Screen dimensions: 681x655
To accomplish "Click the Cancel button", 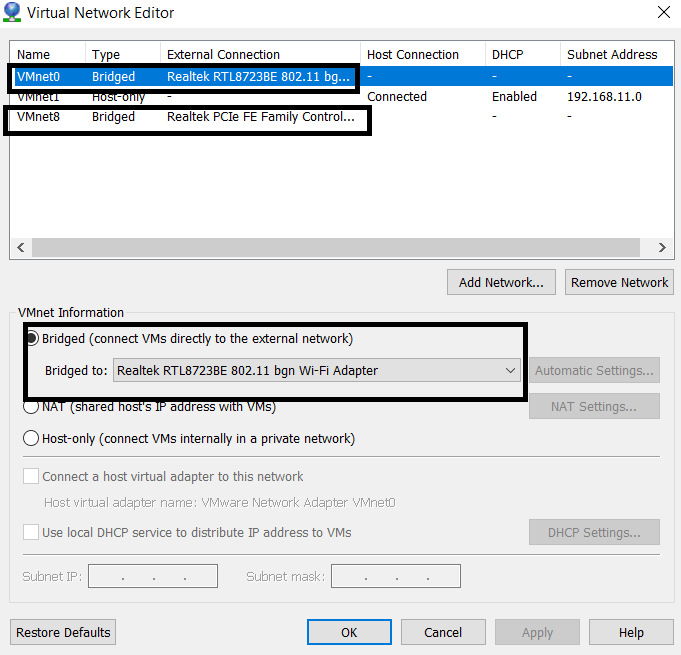I will 443,632.
